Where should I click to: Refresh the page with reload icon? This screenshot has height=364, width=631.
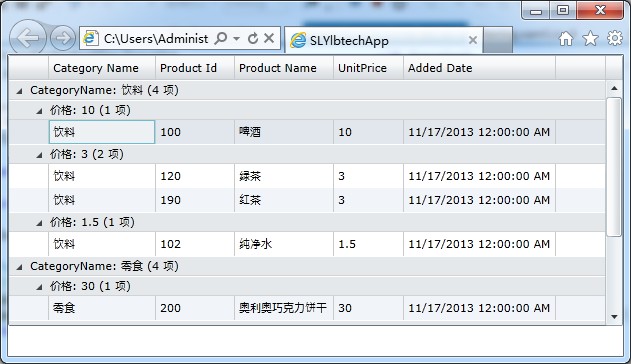coord(253,39)
